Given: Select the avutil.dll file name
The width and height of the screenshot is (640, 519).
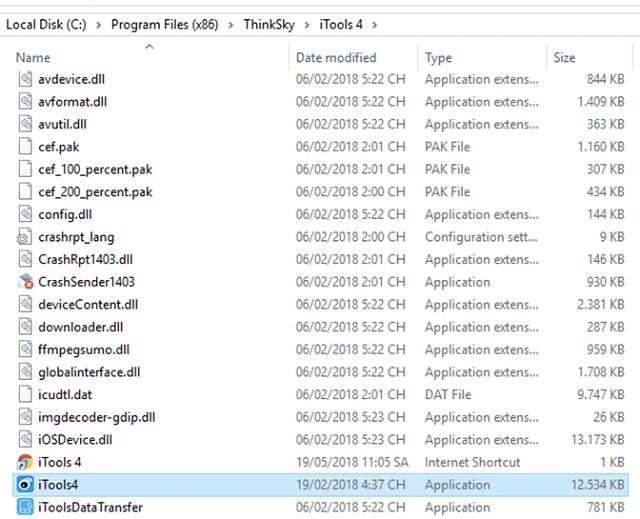Looking at the screenshot, I should [62, 124].
